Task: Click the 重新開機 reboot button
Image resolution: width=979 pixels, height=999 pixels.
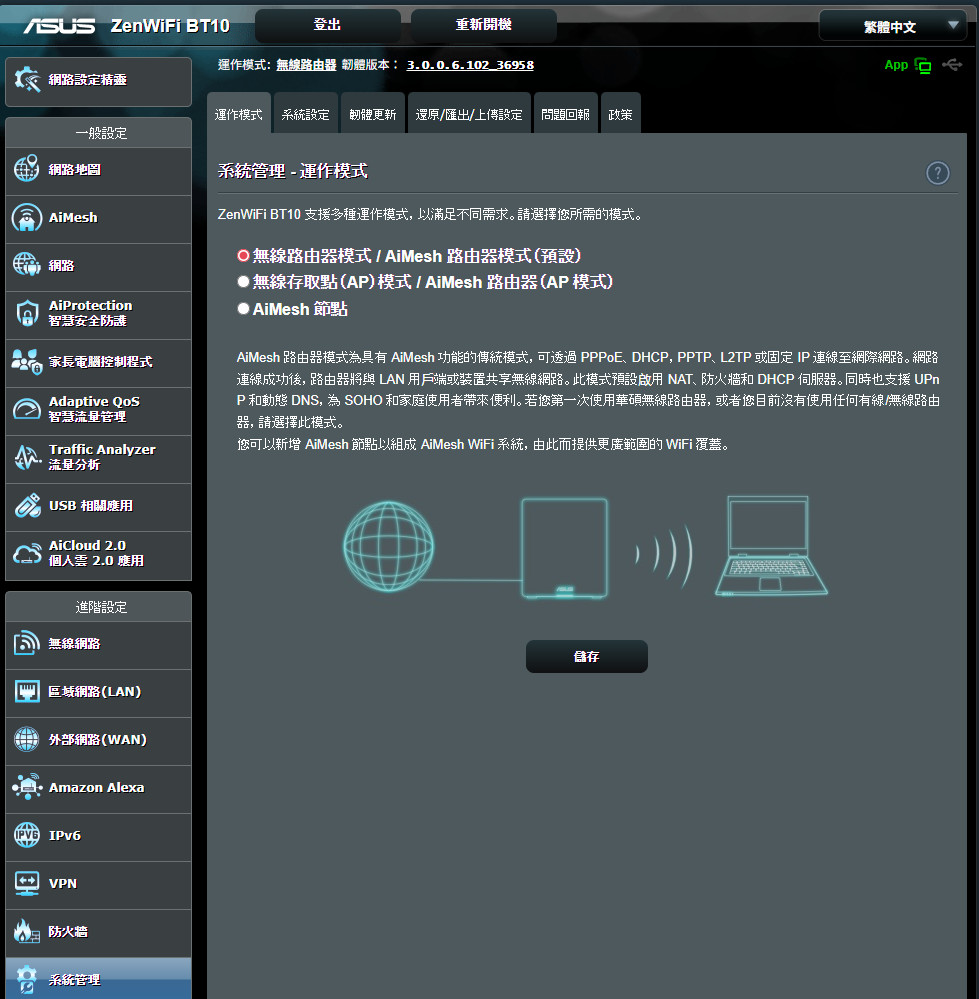Action: click(x=483, y=25)
